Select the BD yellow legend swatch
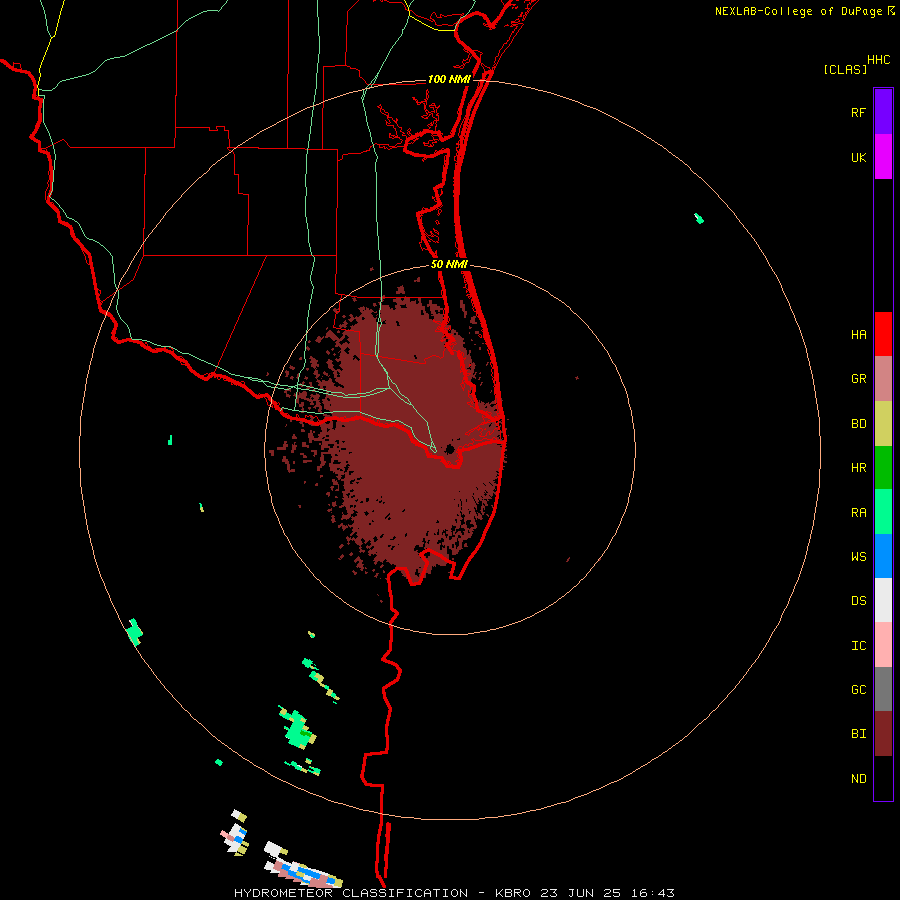900x900 pixels. 883,424
